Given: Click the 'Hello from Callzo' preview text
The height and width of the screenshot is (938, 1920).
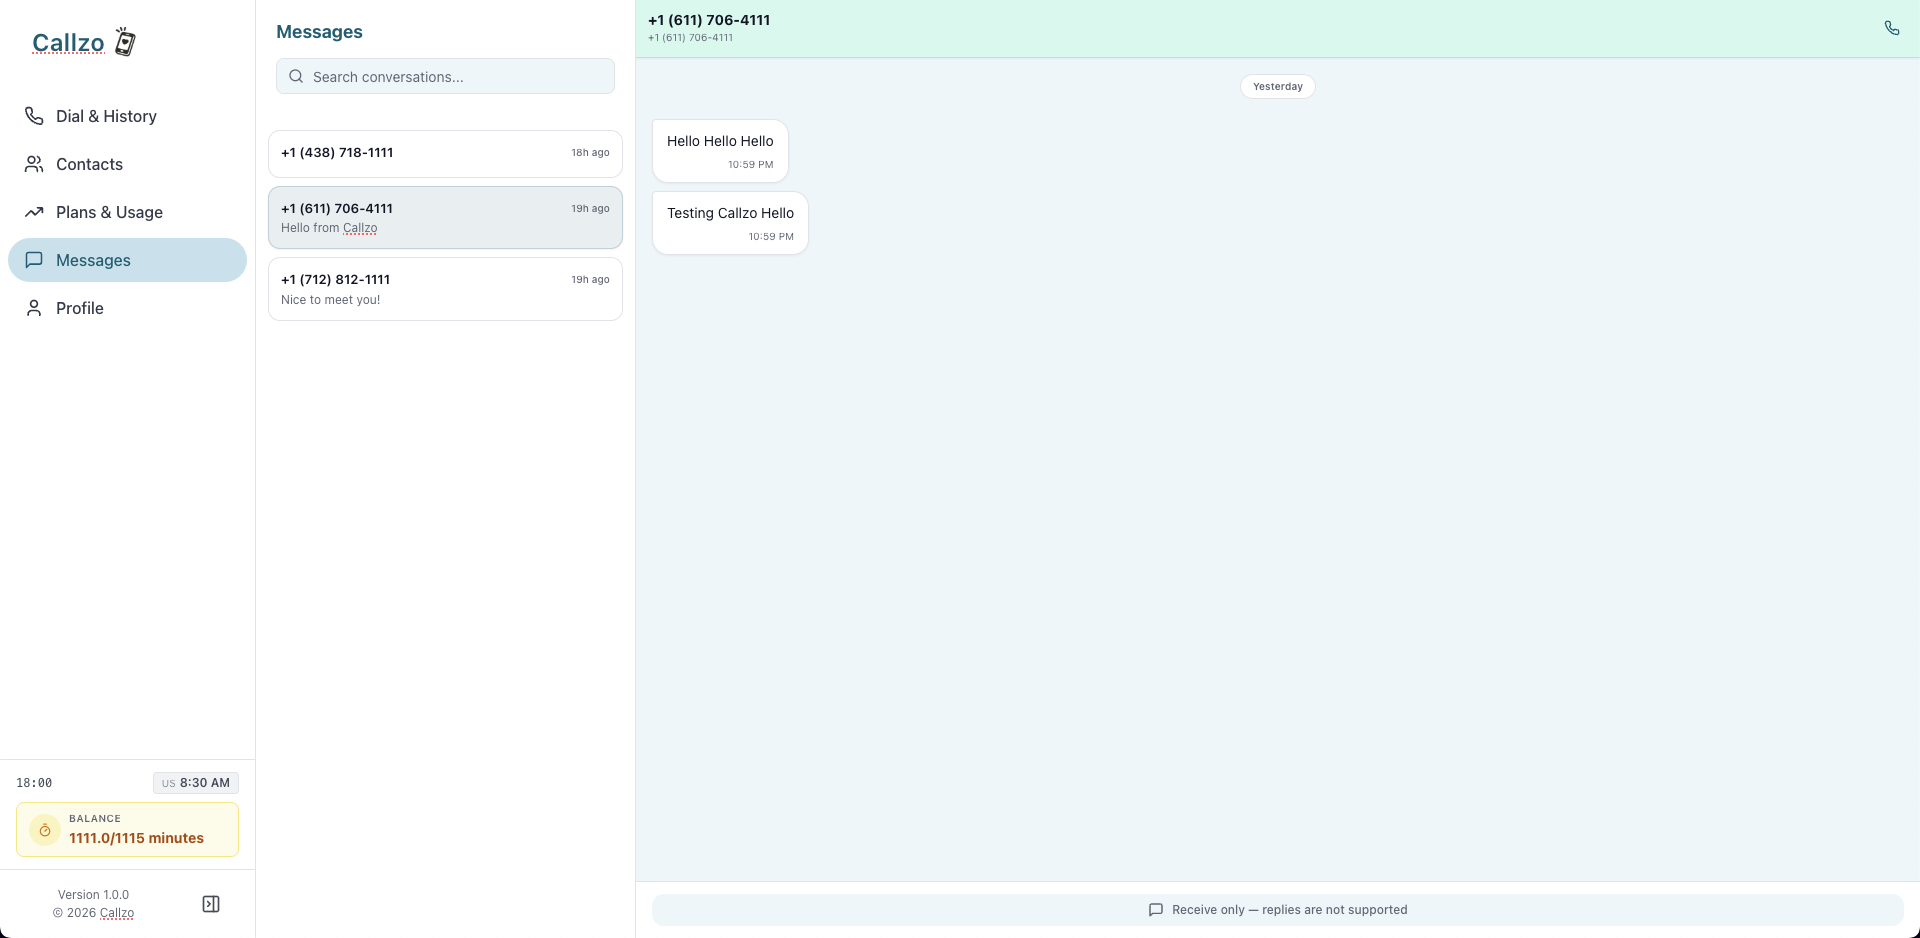Looking at the screenshot, I should tap(329, 228).
